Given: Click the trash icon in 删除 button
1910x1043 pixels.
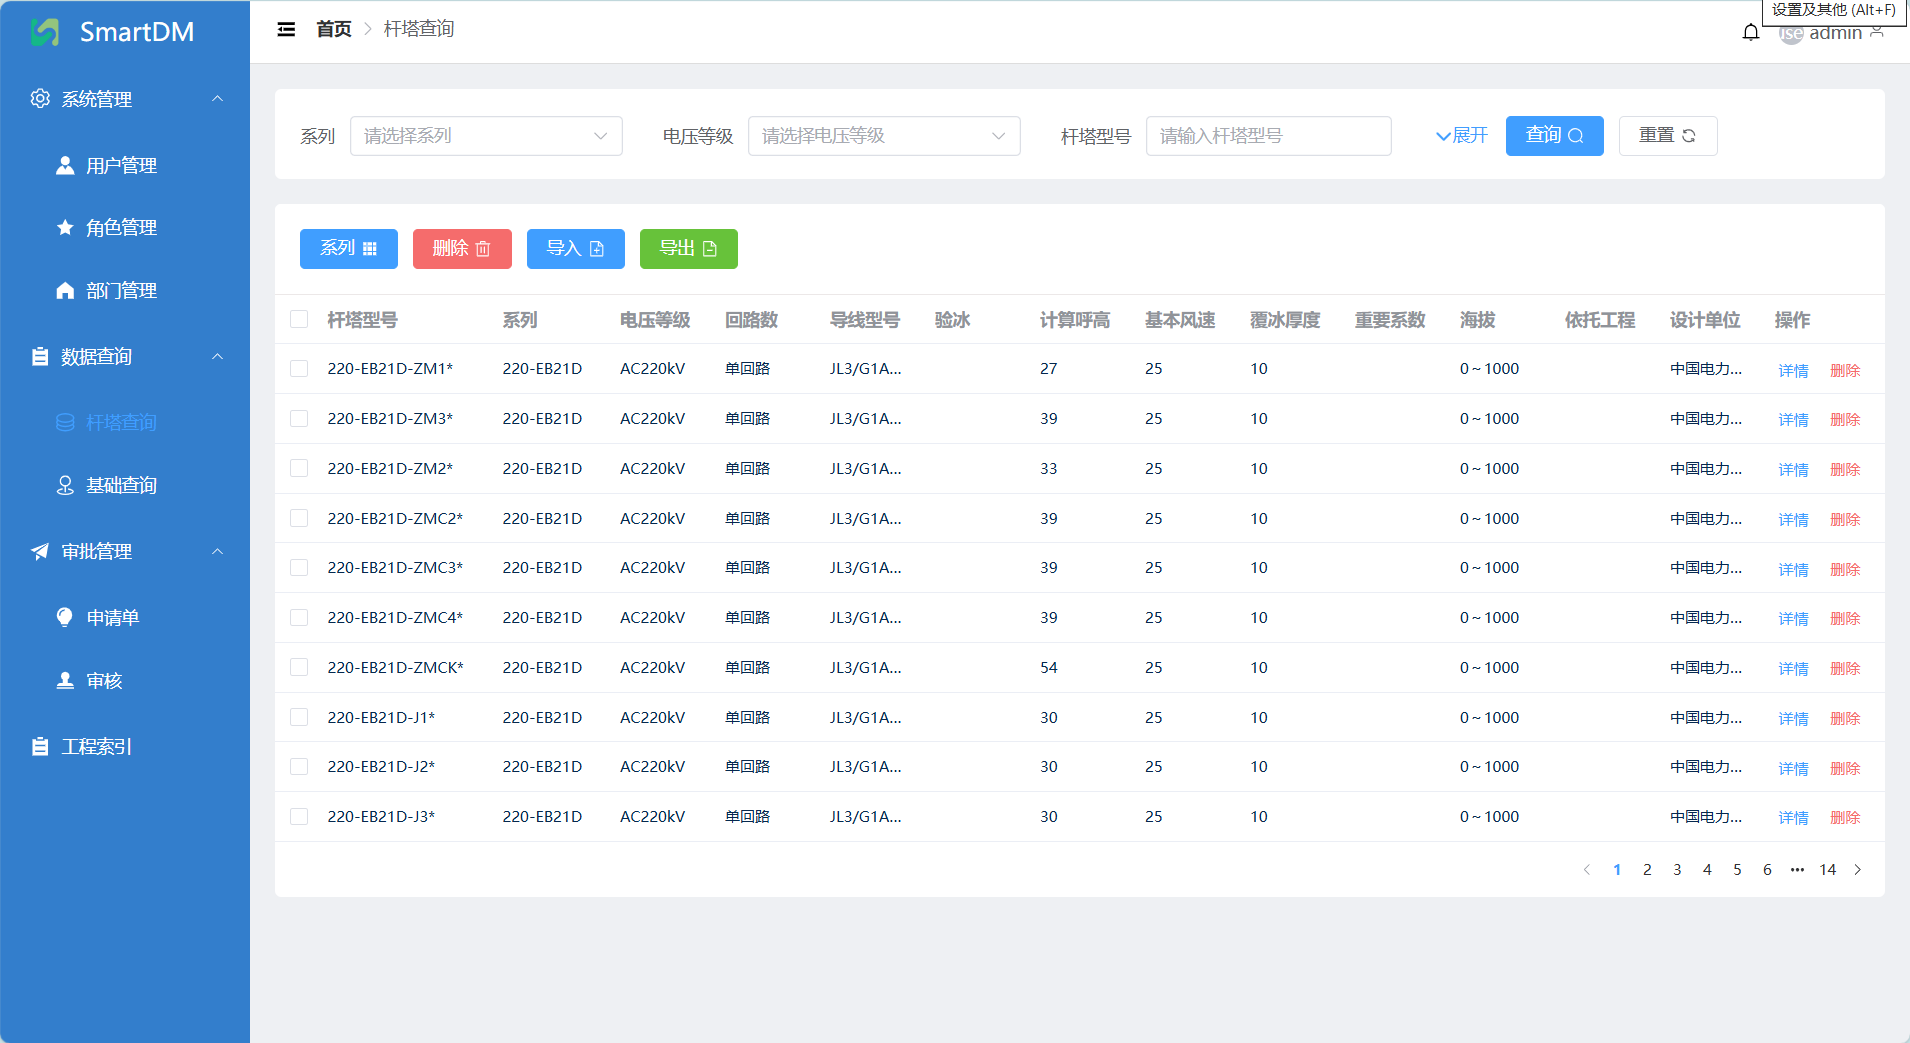Looking at the screenshot, I should pos(483,249).
